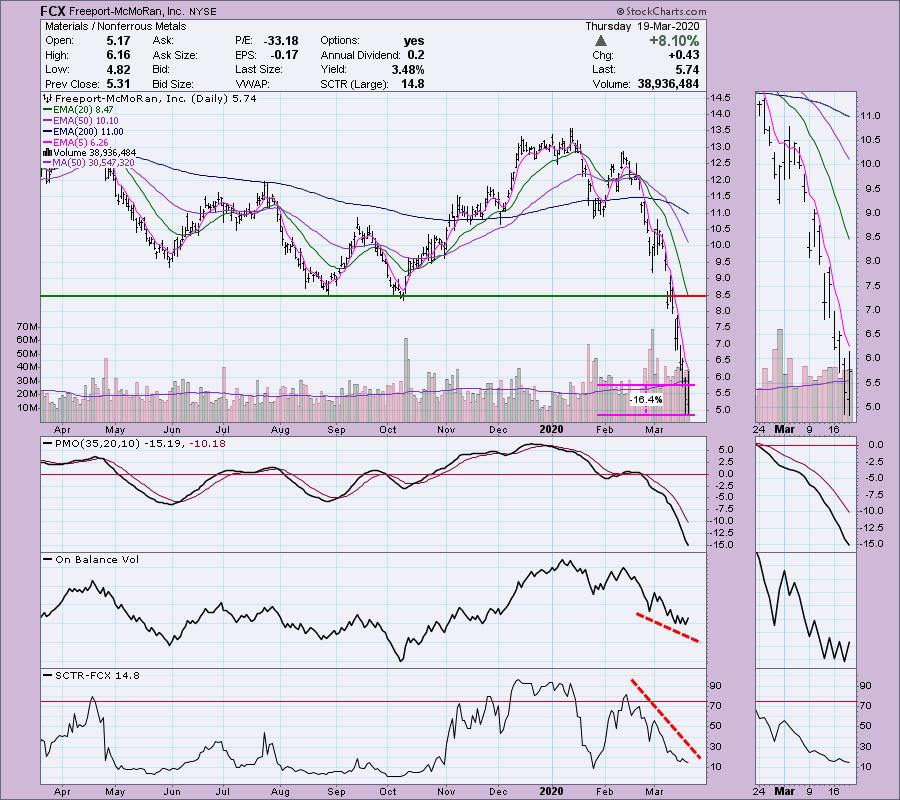Click the 70M volume axis label

tap(28, 327)
